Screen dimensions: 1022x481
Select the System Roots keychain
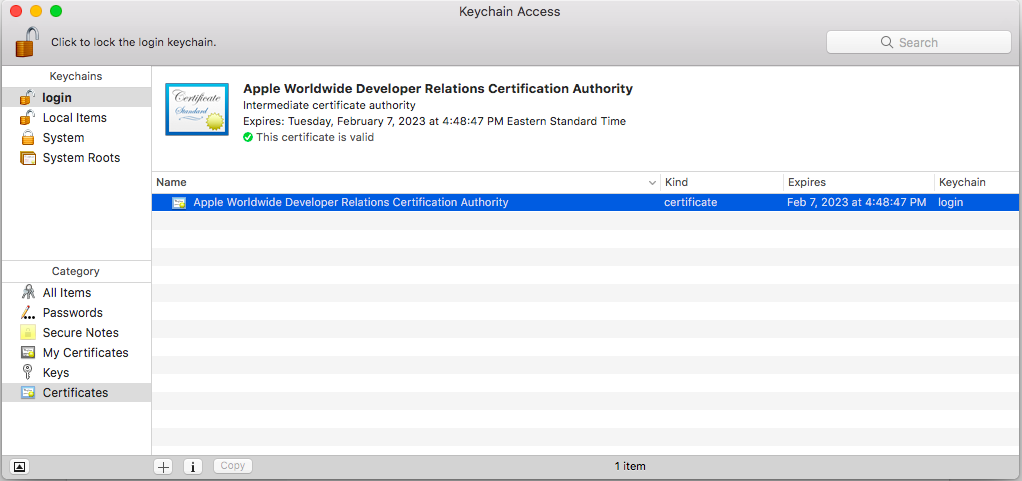(76, 158)
